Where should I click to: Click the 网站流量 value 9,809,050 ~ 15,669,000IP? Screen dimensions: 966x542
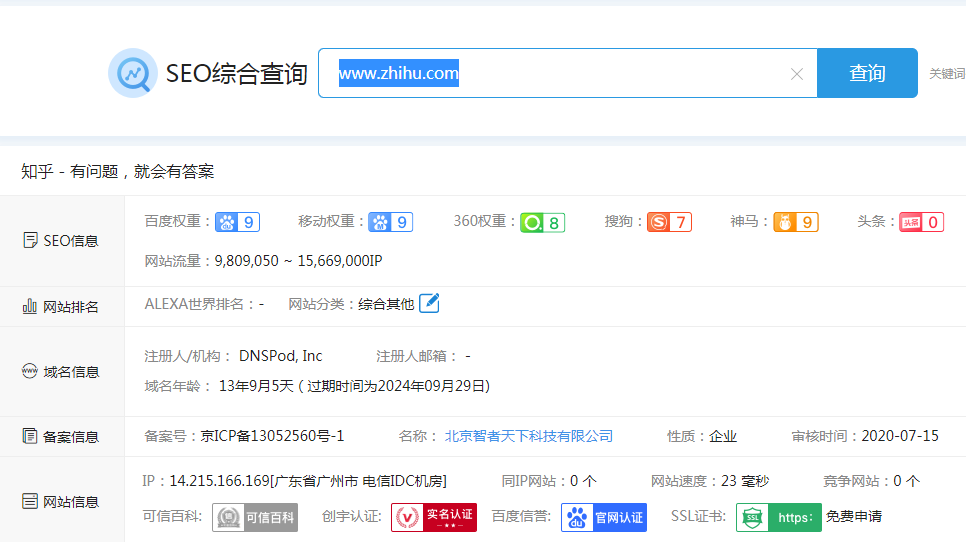click(298, 261)
